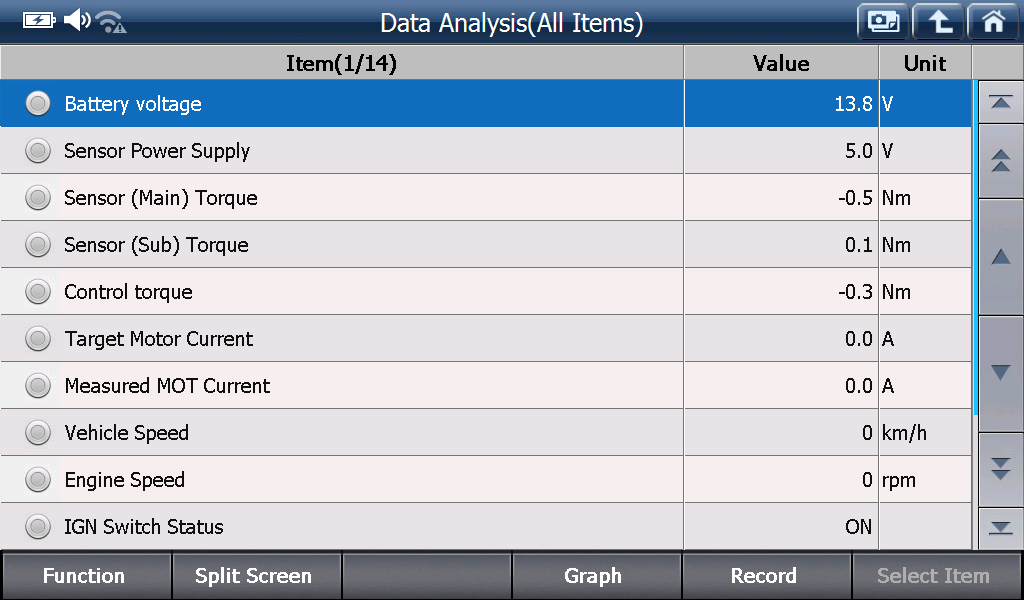Viewport: 1024px width, 600px height.
Task: Select the Vehicle Speed radio button
Action: (x=38, y=433)
